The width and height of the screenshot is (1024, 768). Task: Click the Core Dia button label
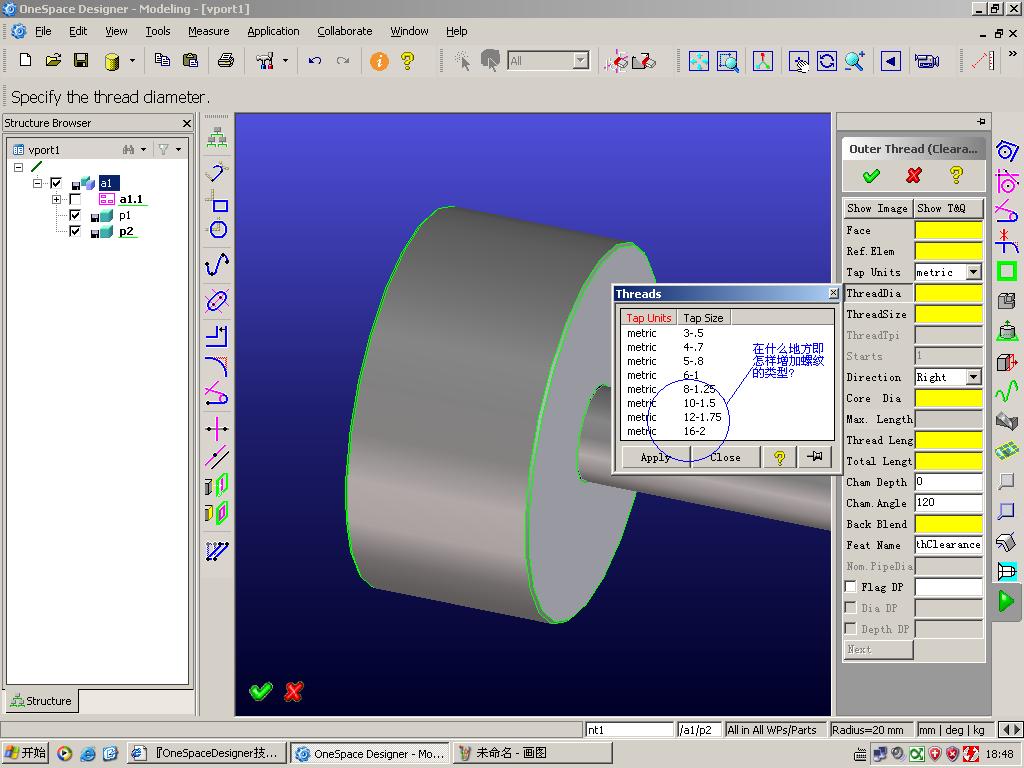pos(878,398)
